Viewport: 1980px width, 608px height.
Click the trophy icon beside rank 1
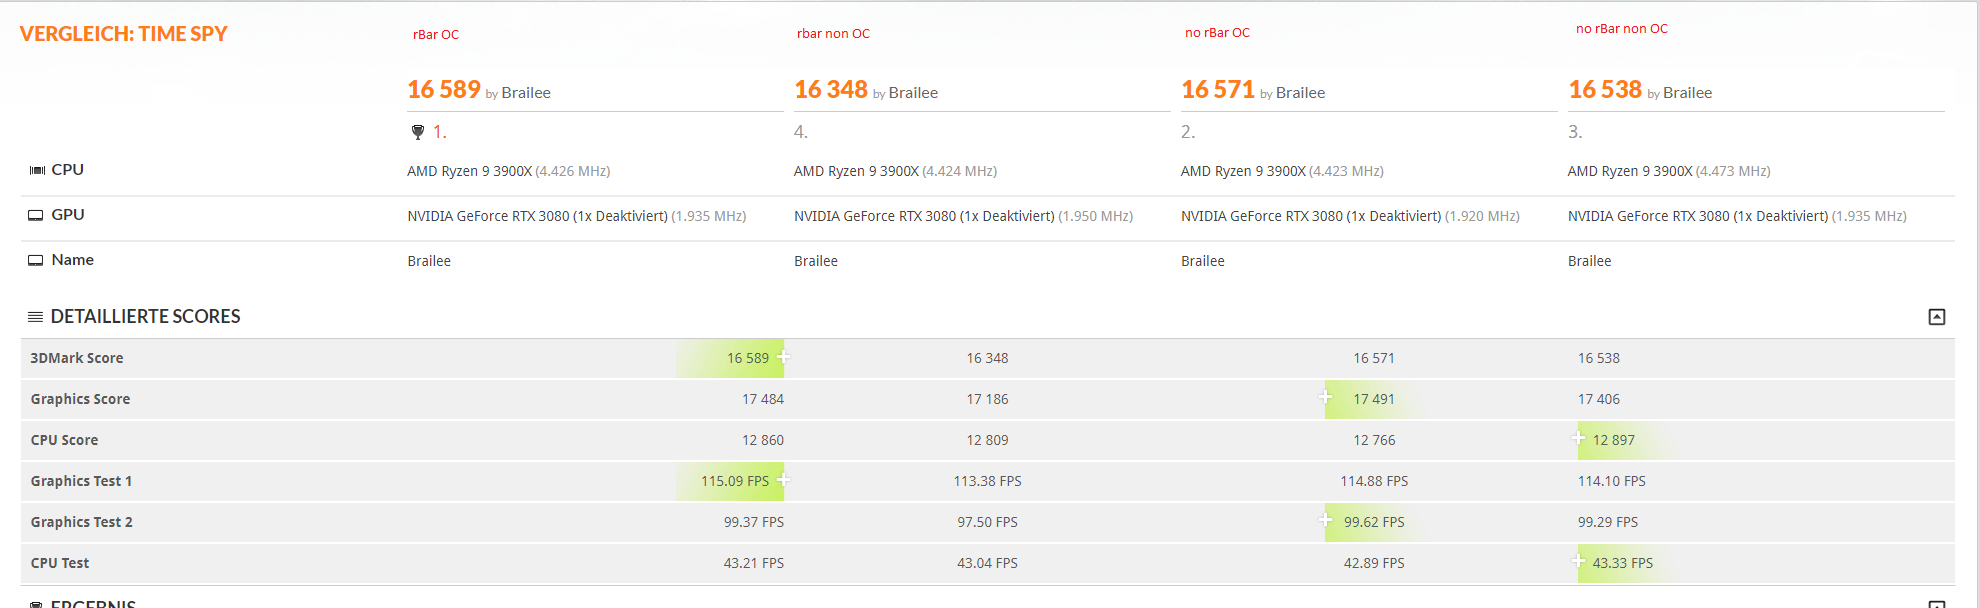click(x=418, y=132)
